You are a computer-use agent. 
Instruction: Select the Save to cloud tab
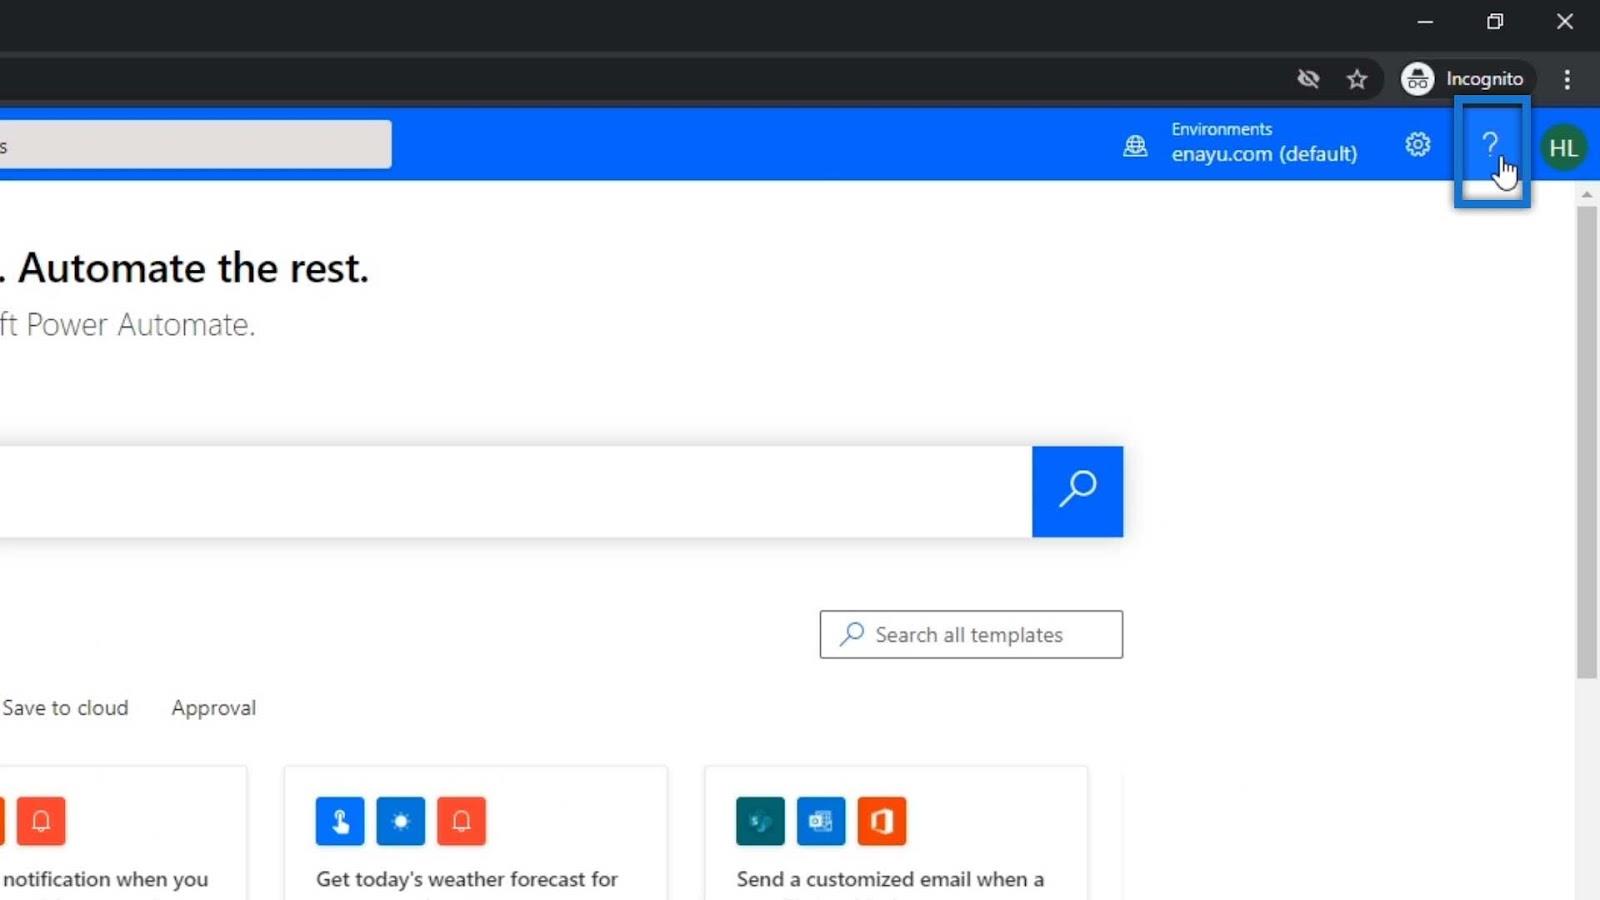(x=65, y=708)
